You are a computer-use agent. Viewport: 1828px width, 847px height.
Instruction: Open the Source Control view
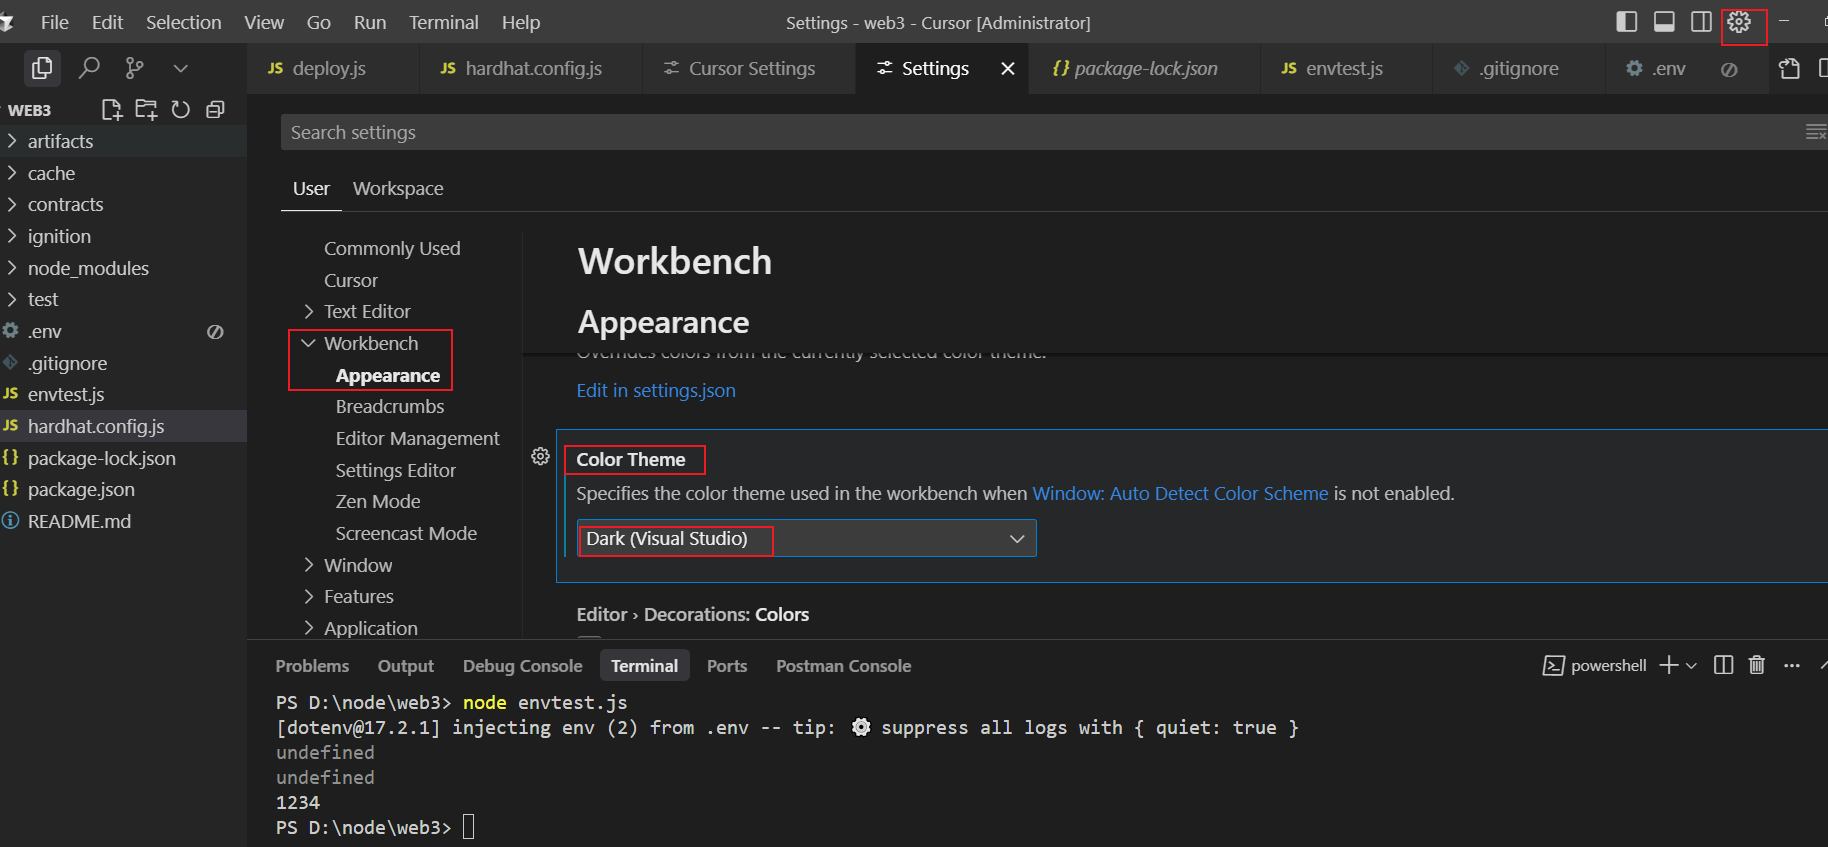(134, 68)
